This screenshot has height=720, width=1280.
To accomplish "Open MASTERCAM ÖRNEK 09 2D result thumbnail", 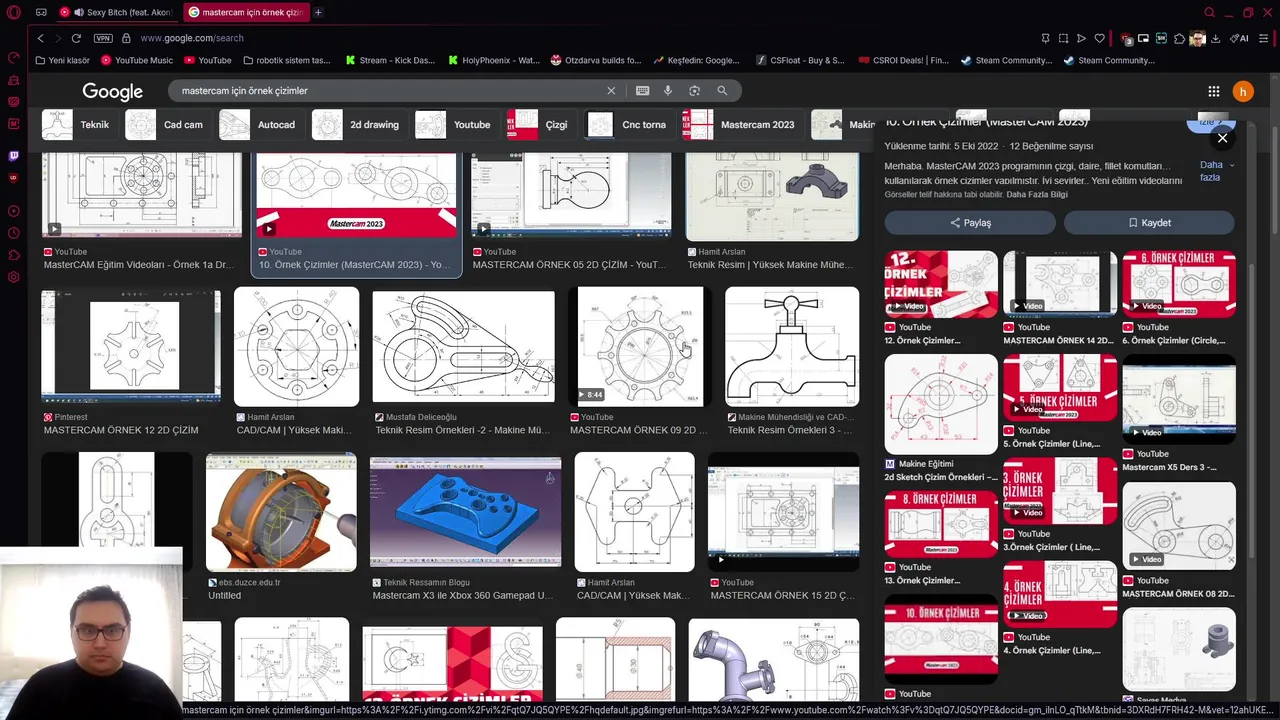I will 640,347.
